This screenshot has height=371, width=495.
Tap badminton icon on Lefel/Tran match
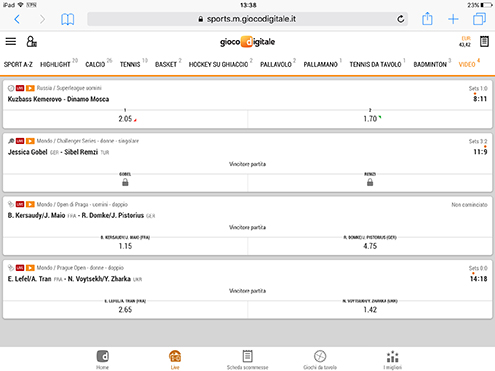coord(11,268)
